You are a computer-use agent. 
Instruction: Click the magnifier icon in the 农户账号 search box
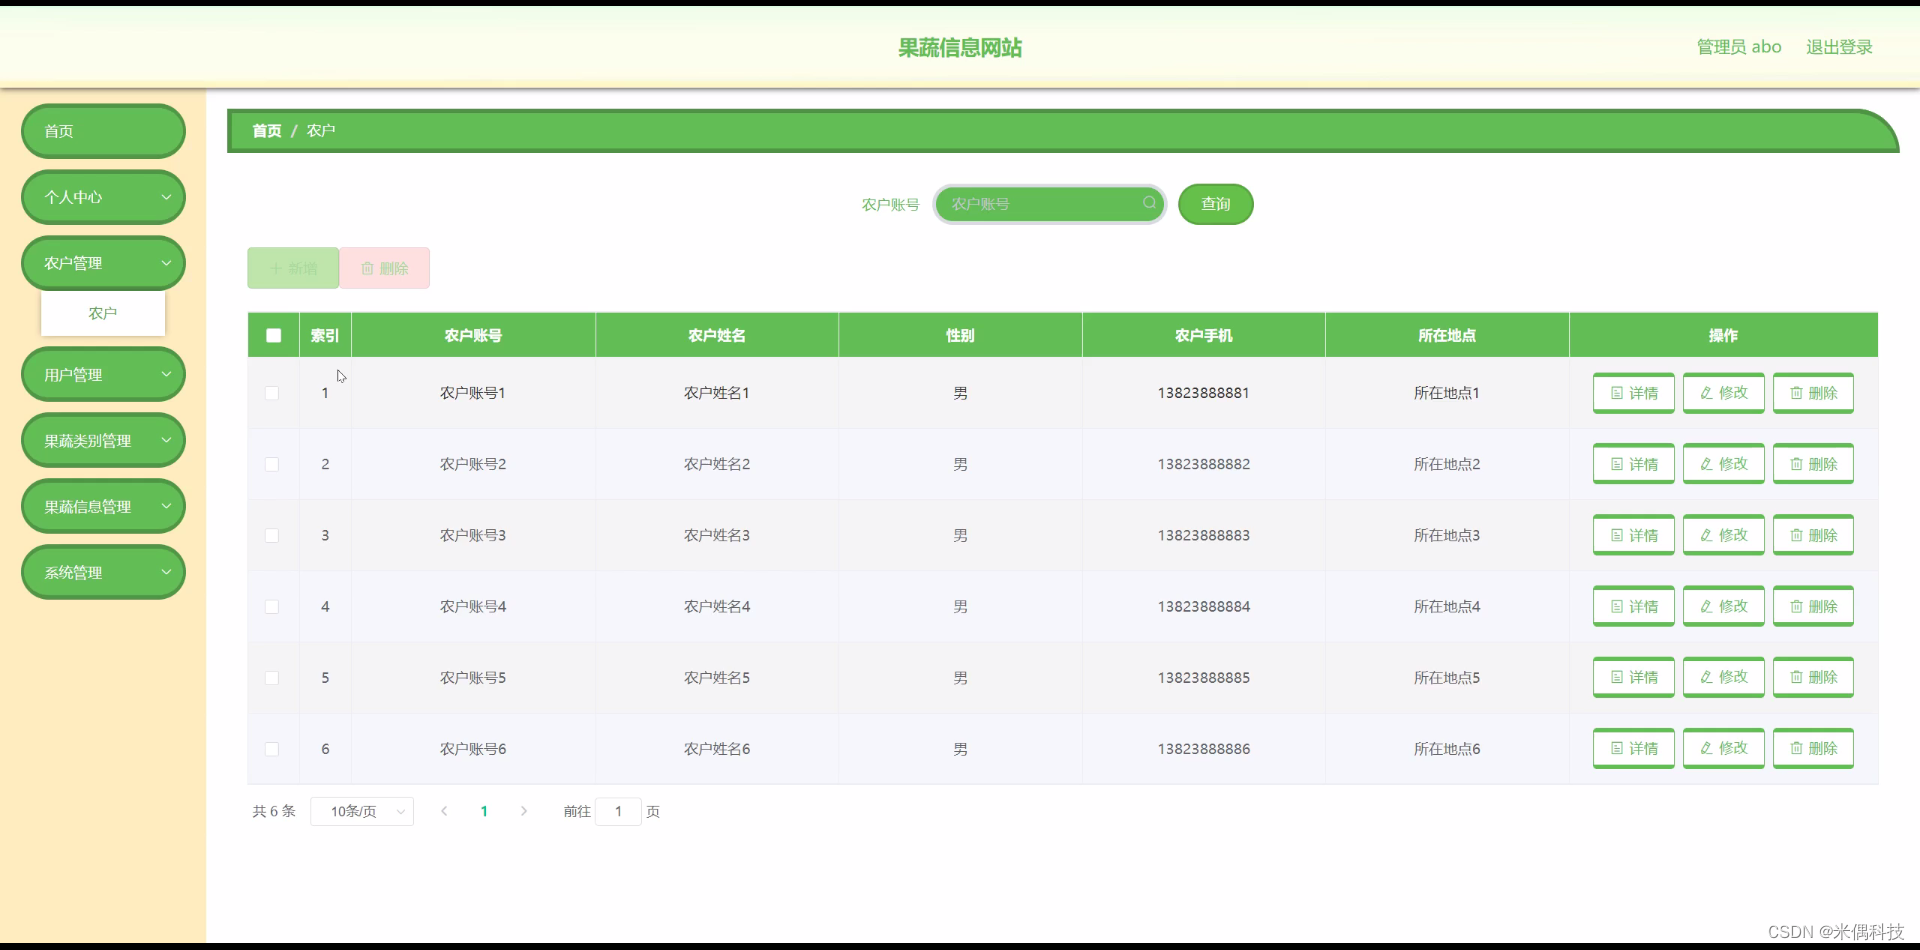(x=1148, y=204)
